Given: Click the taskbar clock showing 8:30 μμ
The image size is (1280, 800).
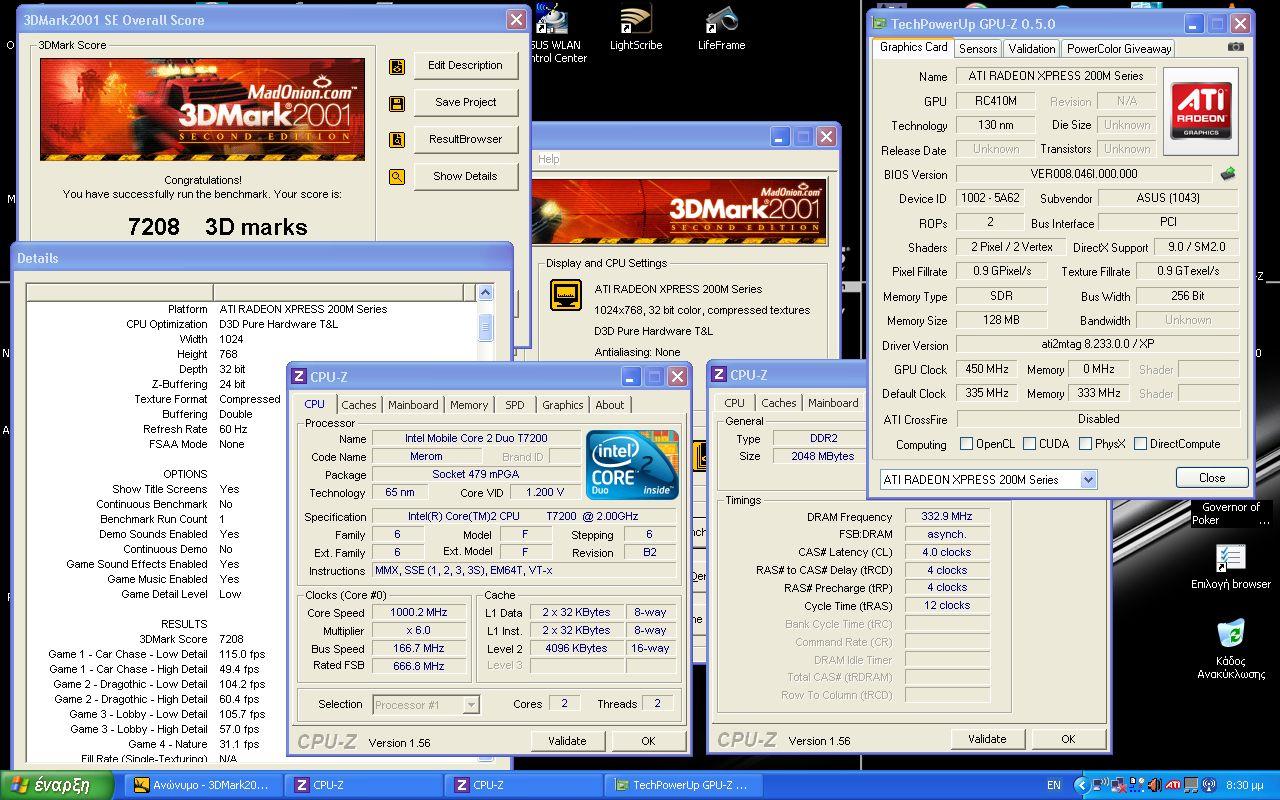Looking at the screenshot, I should pos(1244,785).
